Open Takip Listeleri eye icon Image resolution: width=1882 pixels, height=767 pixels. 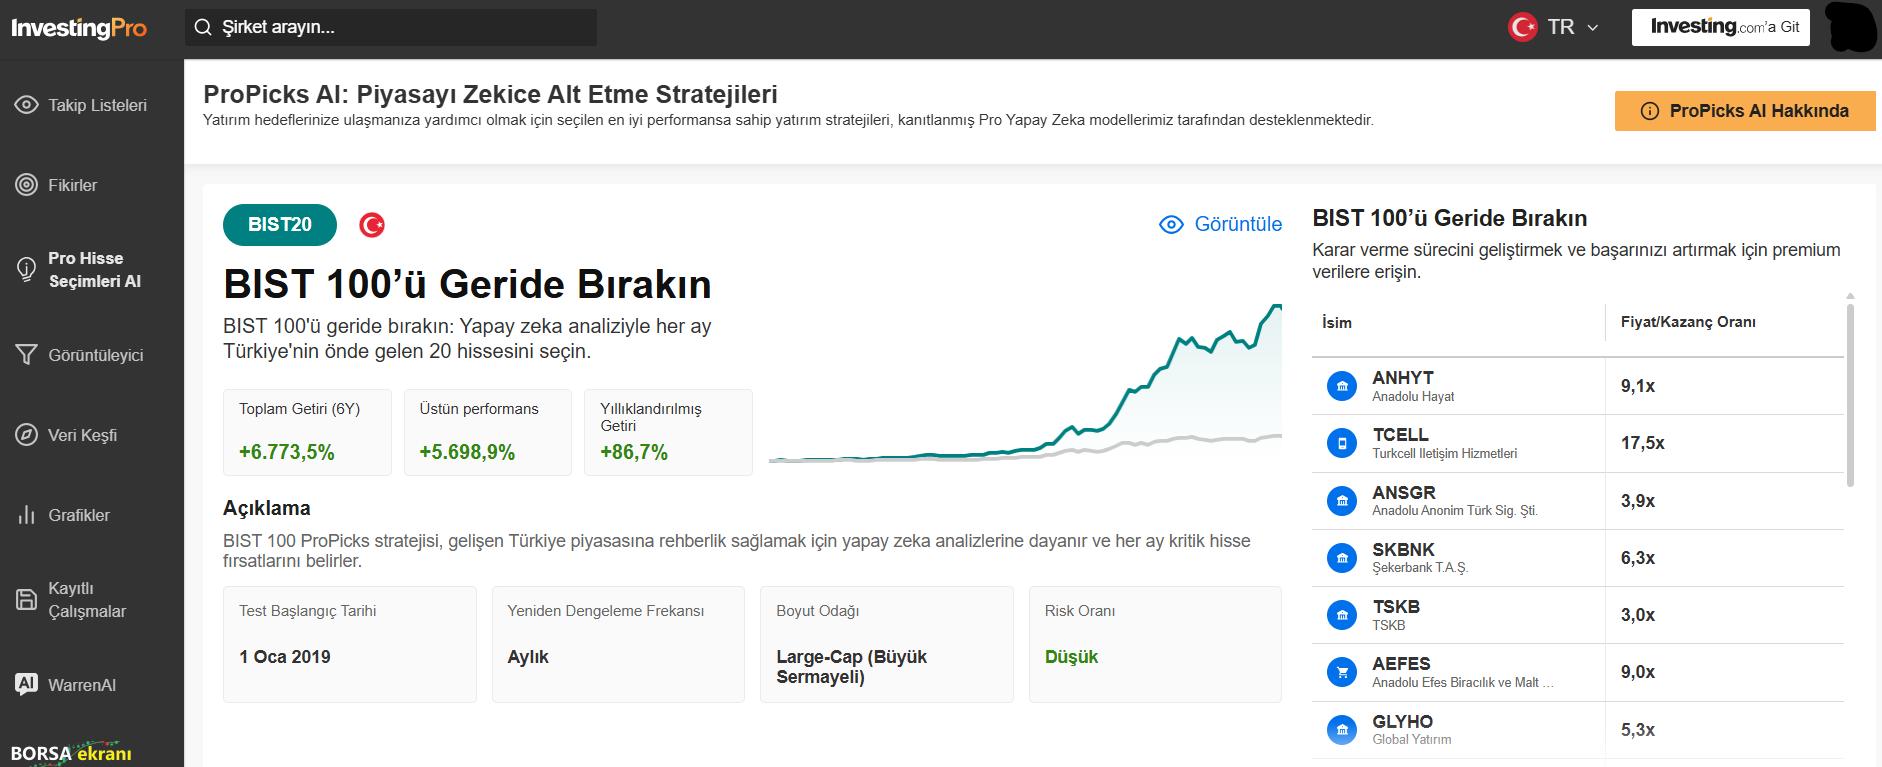tap(27, 105)
